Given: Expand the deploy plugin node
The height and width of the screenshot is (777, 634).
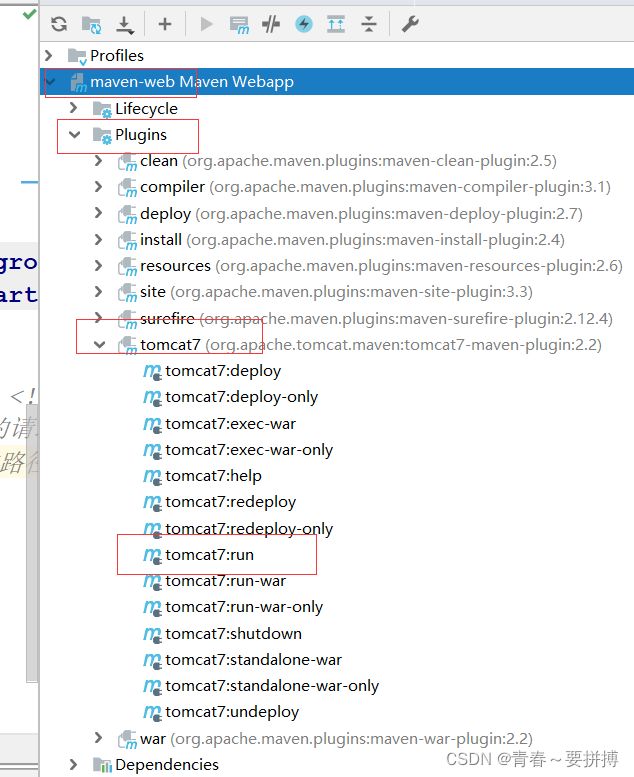Looking at the screenshot, I should click(99, 213).
